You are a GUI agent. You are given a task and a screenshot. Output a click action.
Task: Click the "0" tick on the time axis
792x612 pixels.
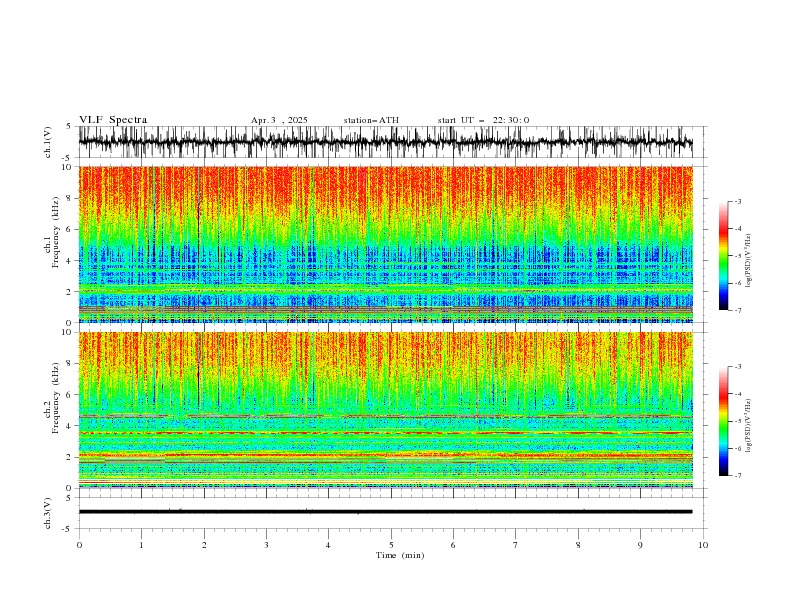pos(79,545)
